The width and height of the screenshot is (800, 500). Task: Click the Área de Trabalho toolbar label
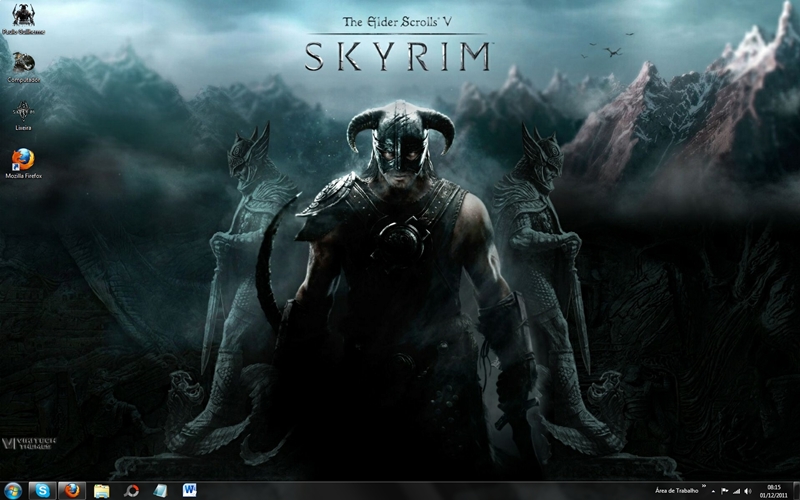point(677,491)
